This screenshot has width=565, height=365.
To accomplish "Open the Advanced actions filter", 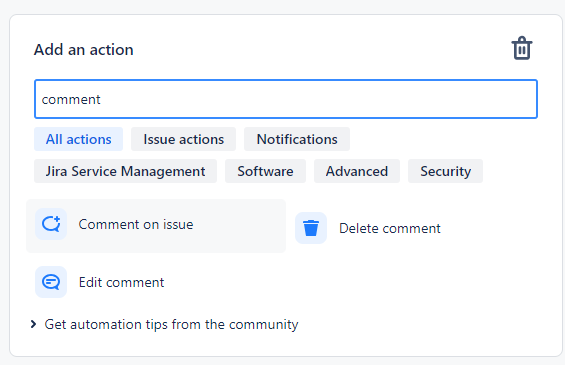I will tap(357, 171).
